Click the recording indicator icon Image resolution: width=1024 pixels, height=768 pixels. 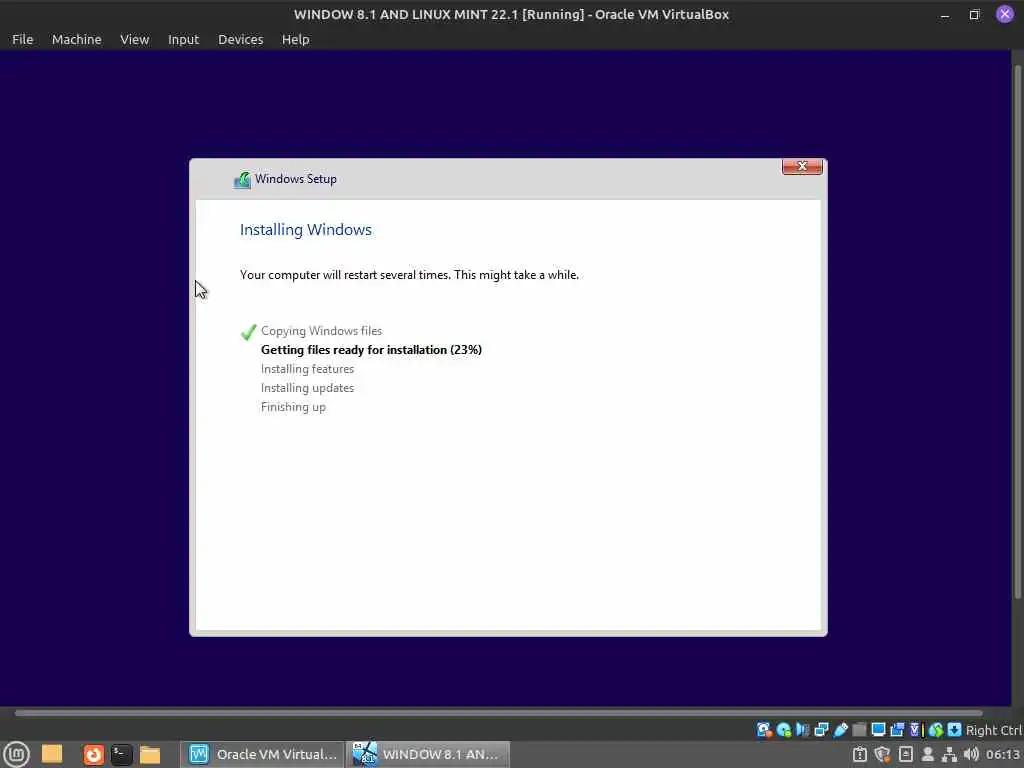(897, 729)
